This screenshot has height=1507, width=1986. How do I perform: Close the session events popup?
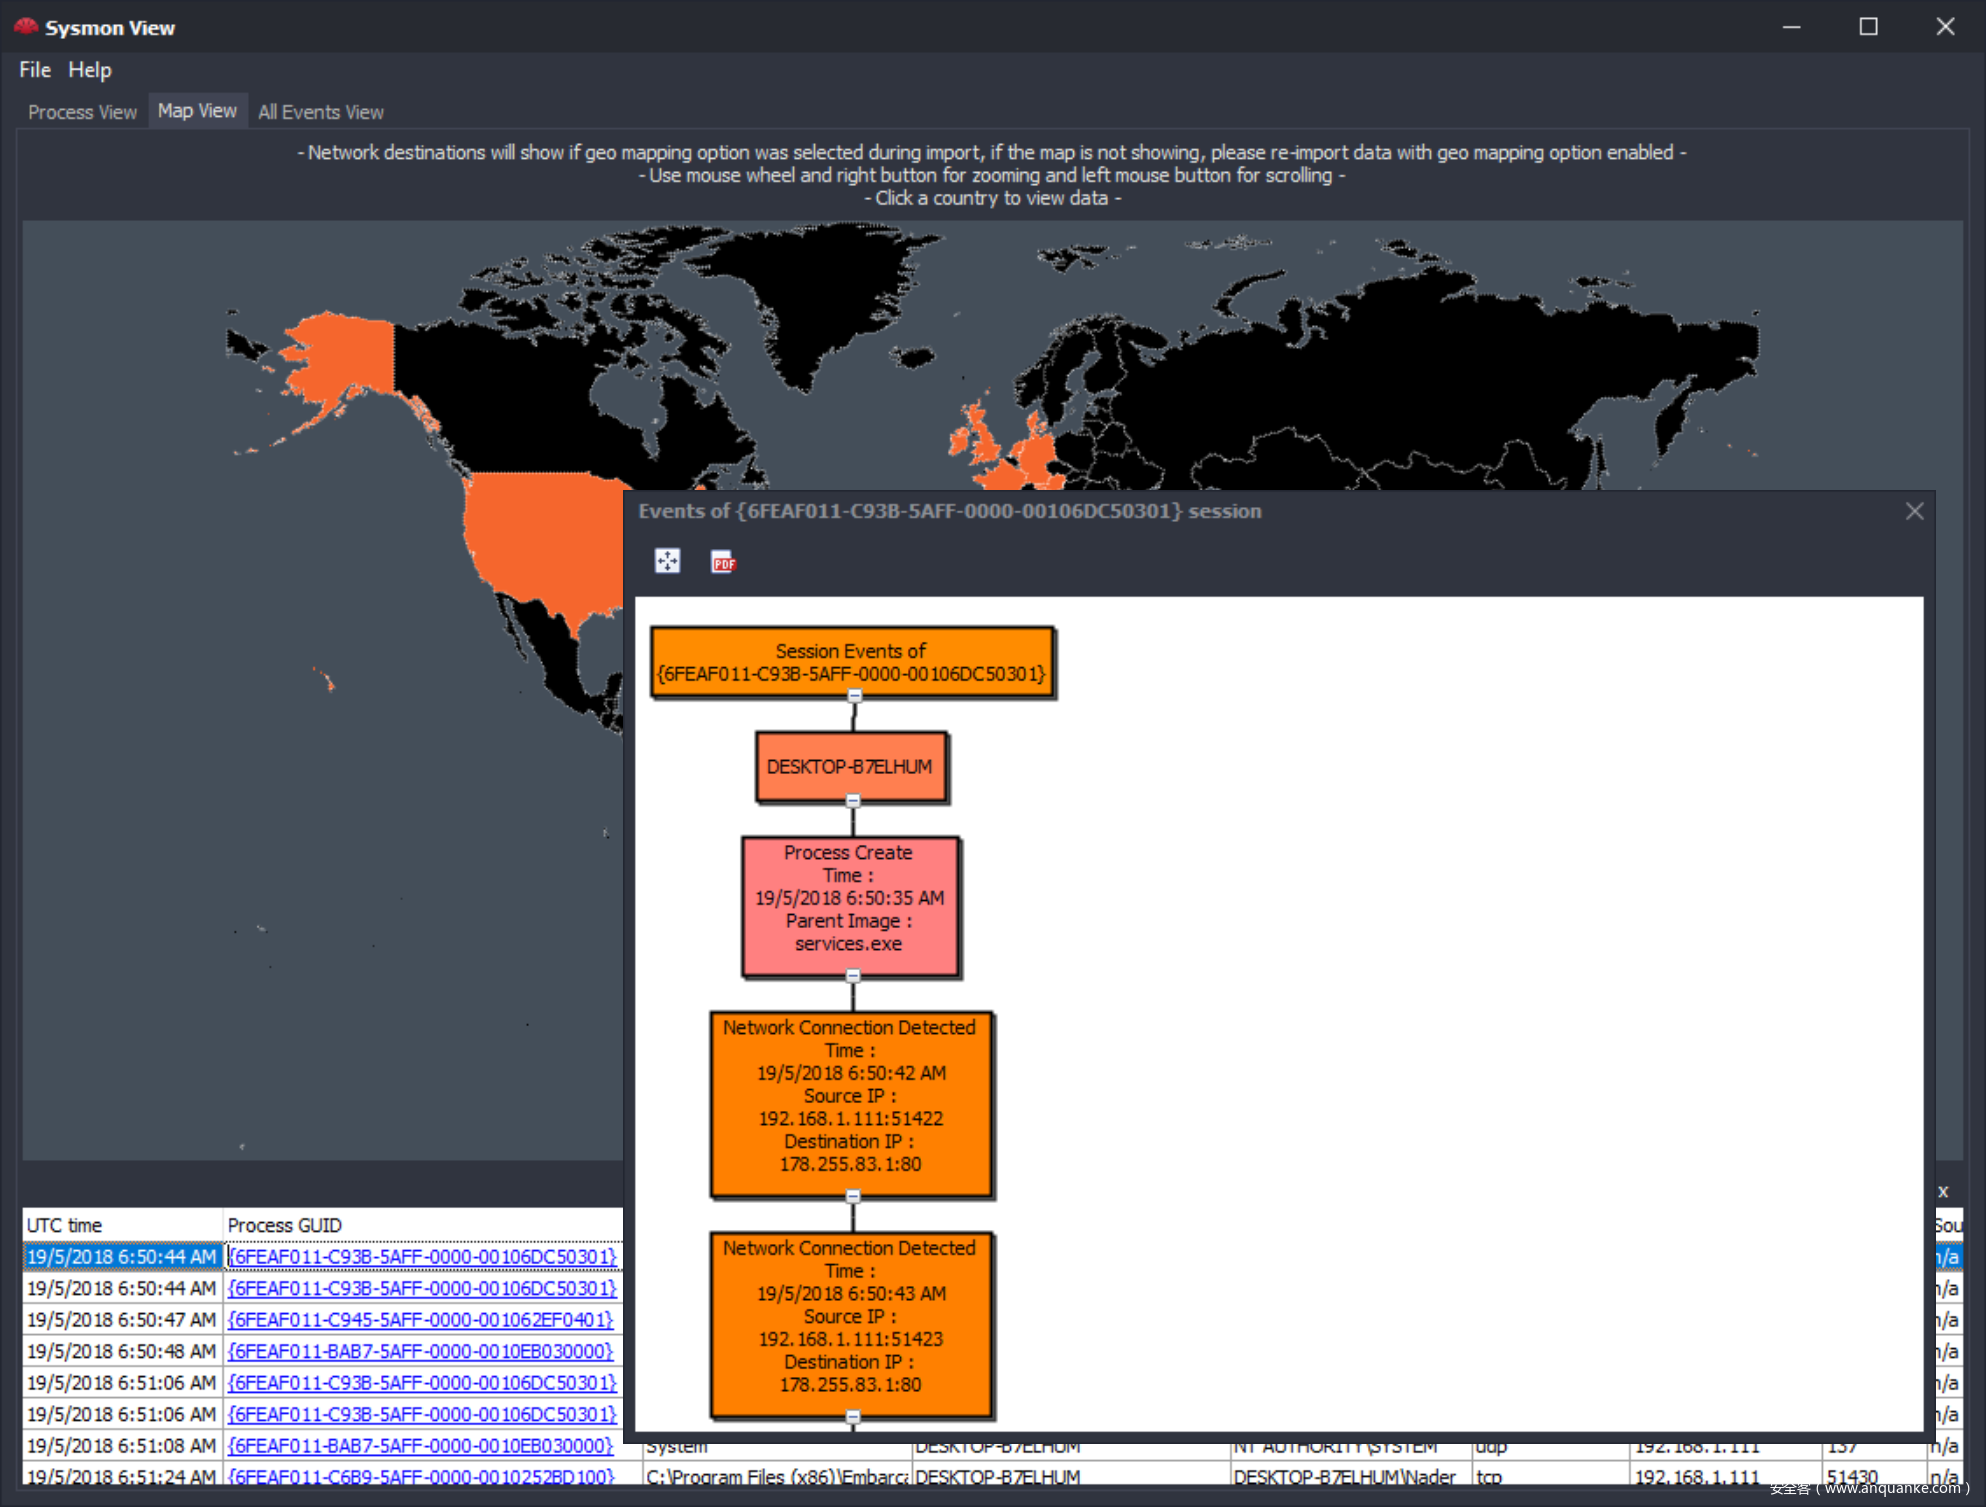1914,511
